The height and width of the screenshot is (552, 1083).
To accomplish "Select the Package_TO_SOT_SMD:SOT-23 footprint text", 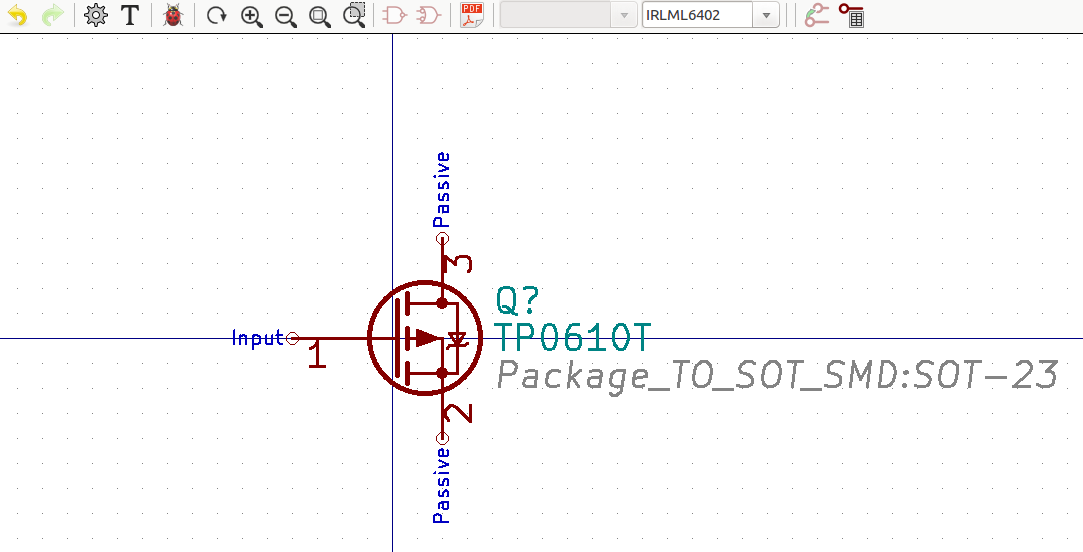I will click(x=777, y=377).
